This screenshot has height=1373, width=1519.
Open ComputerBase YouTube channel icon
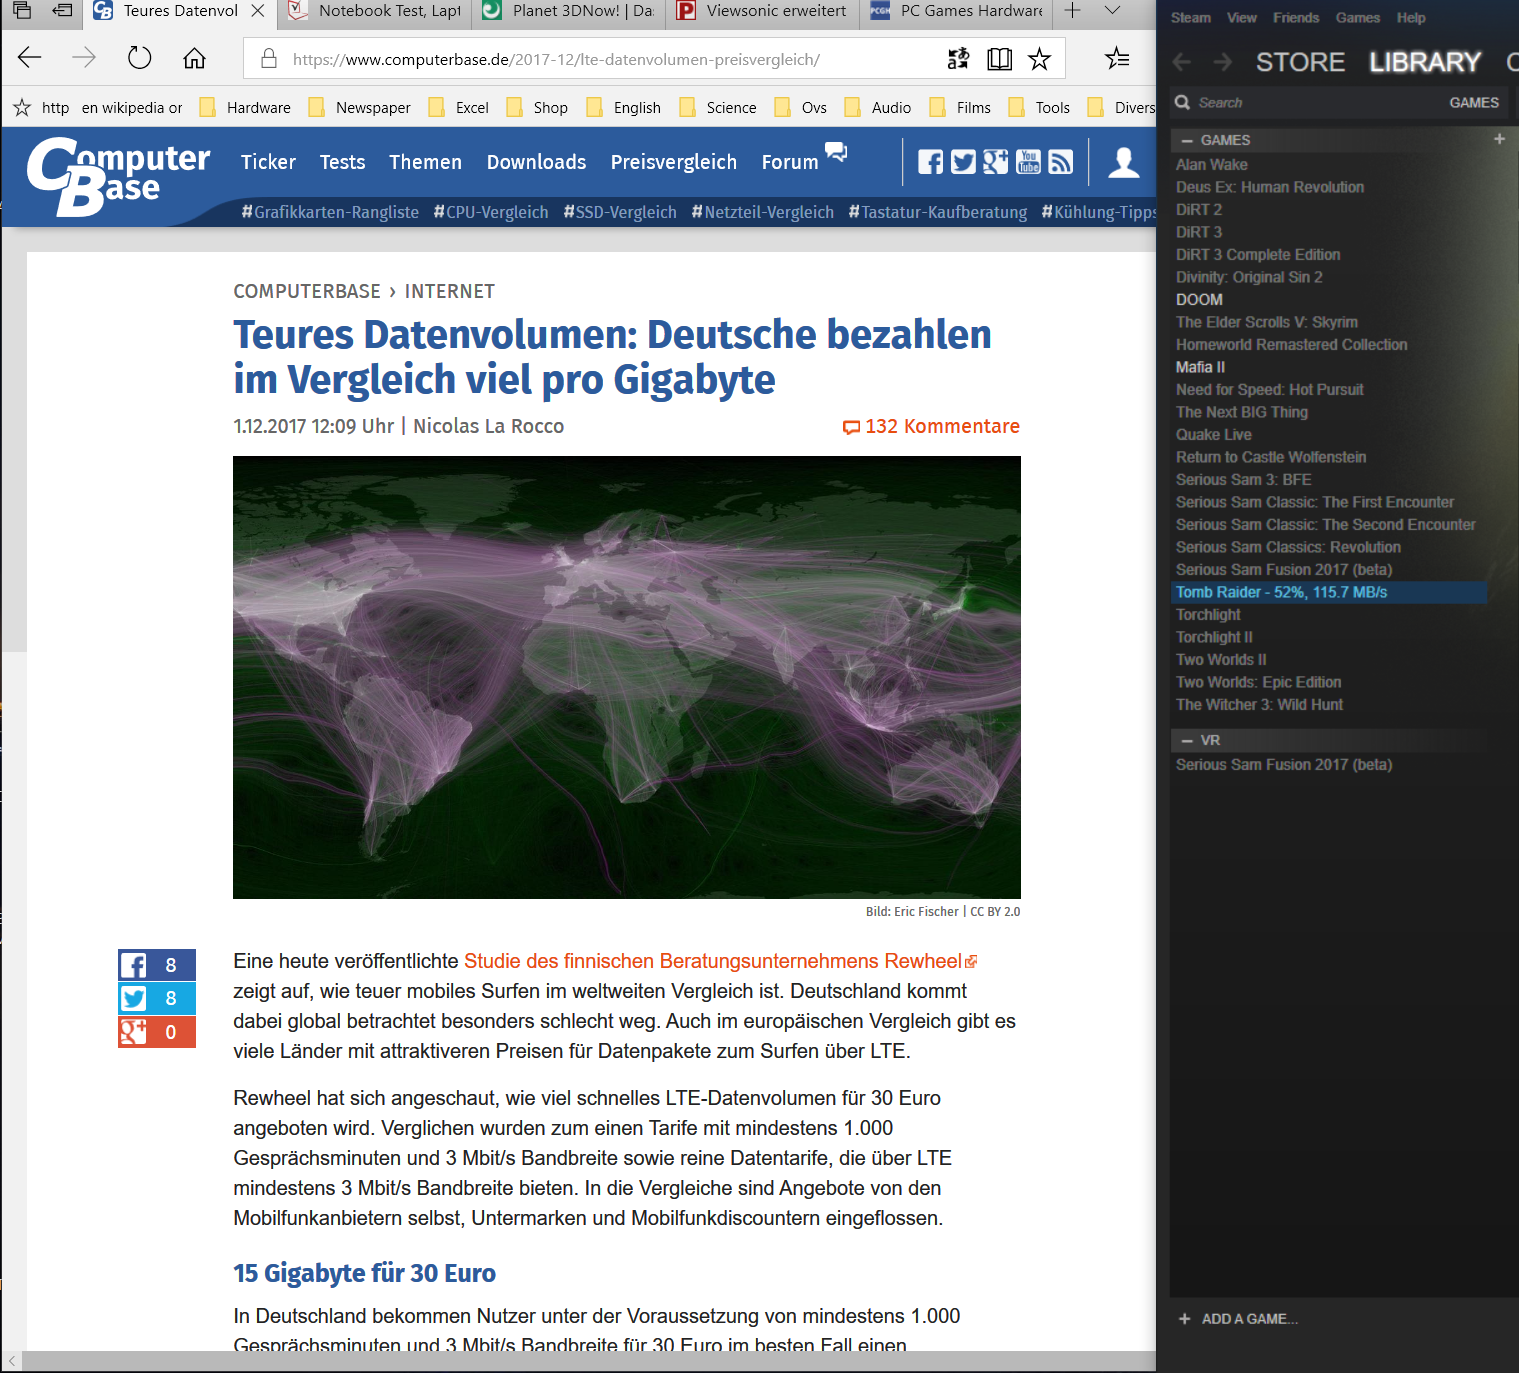point(1028,162)
